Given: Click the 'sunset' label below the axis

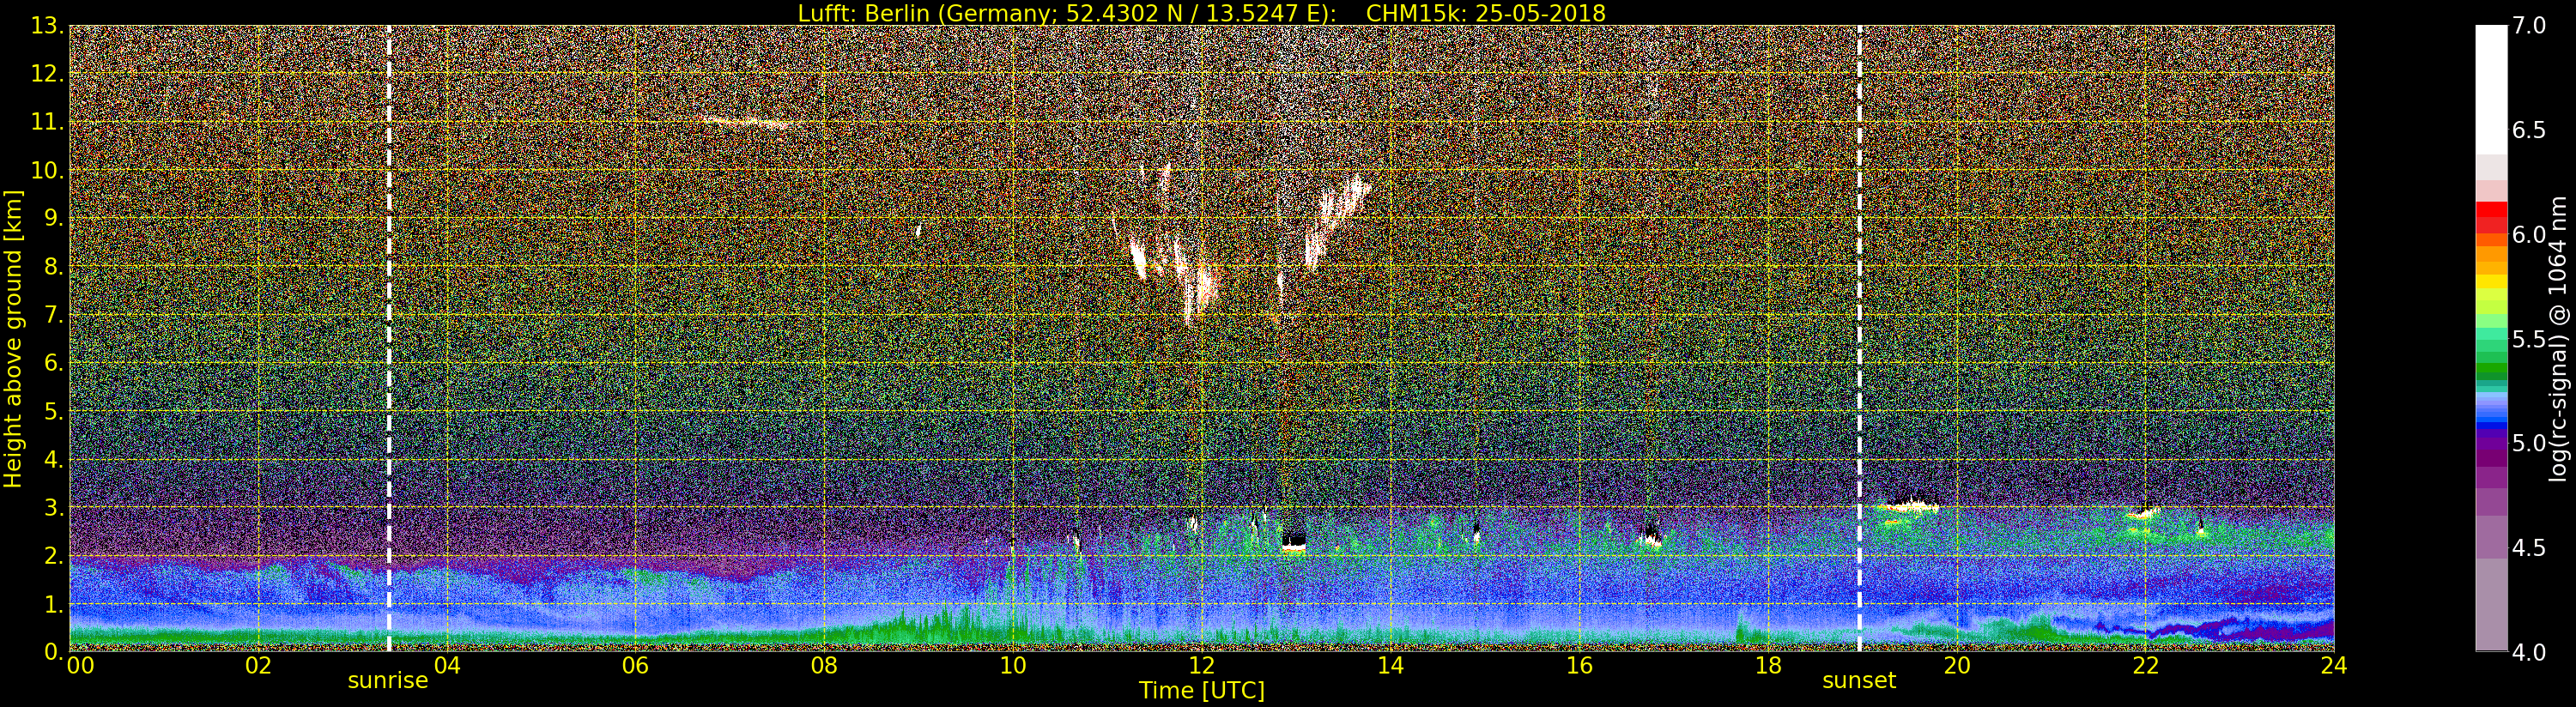Looking at the screenshot, I should [1859, 681].
